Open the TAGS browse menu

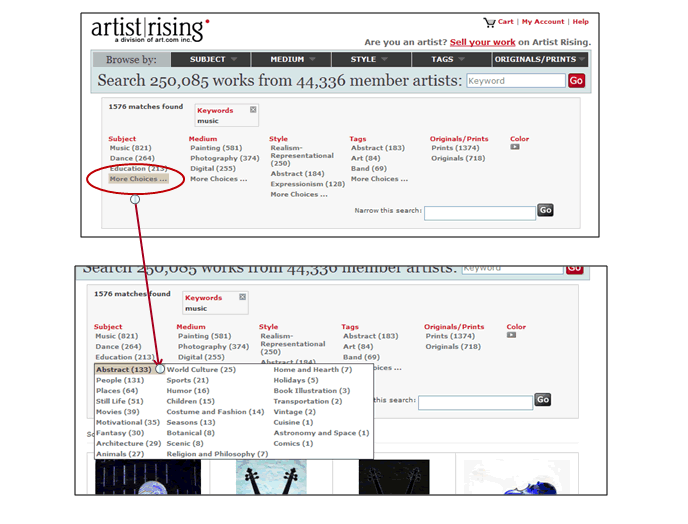point(448,60)
